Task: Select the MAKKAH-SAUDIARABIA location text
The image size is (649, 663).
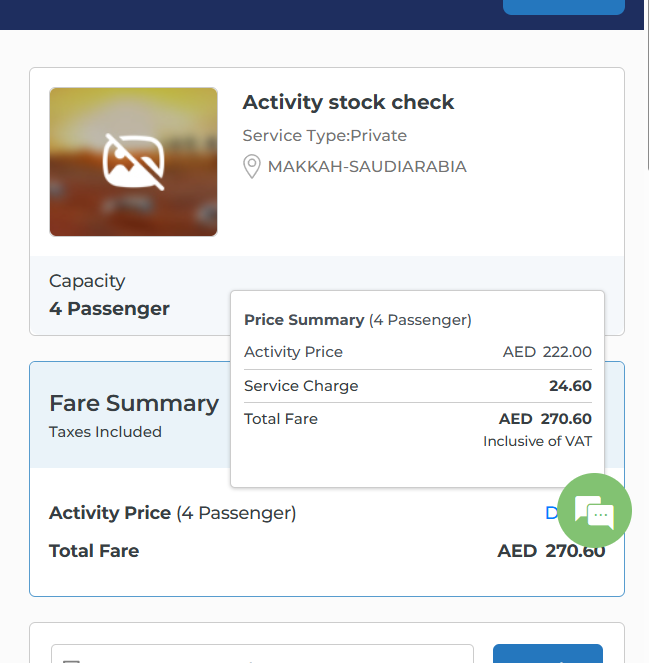Action: tap(367, 167)
